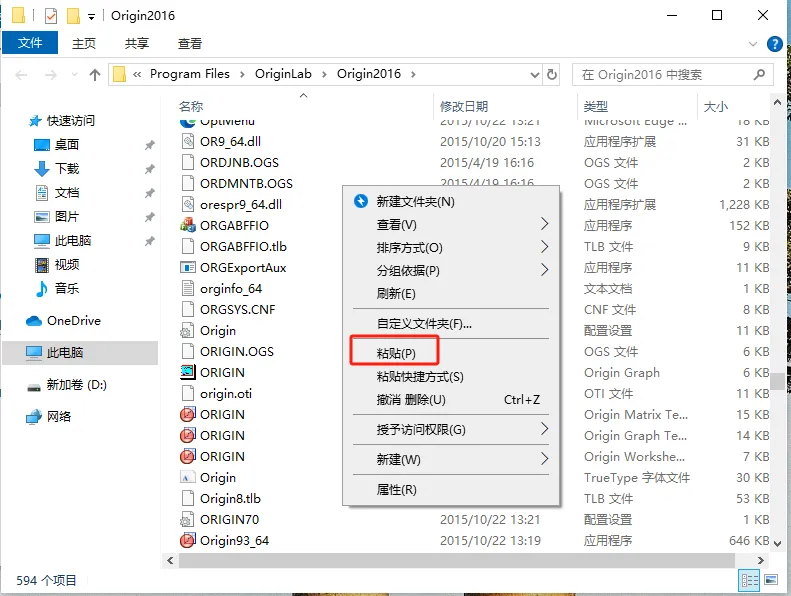The height and width of the screenshot is (596, 791).
Task: Click the Videos icon in sidebar
Action: pos(41,264)
